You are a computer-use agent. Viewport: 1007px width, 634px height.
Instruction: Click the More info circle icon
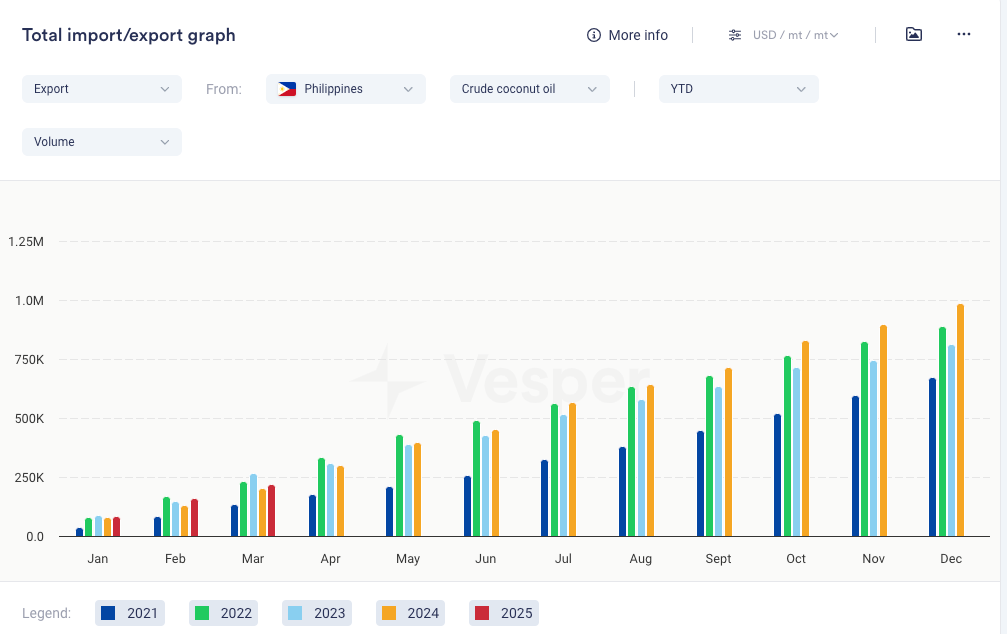coord(594,35)
